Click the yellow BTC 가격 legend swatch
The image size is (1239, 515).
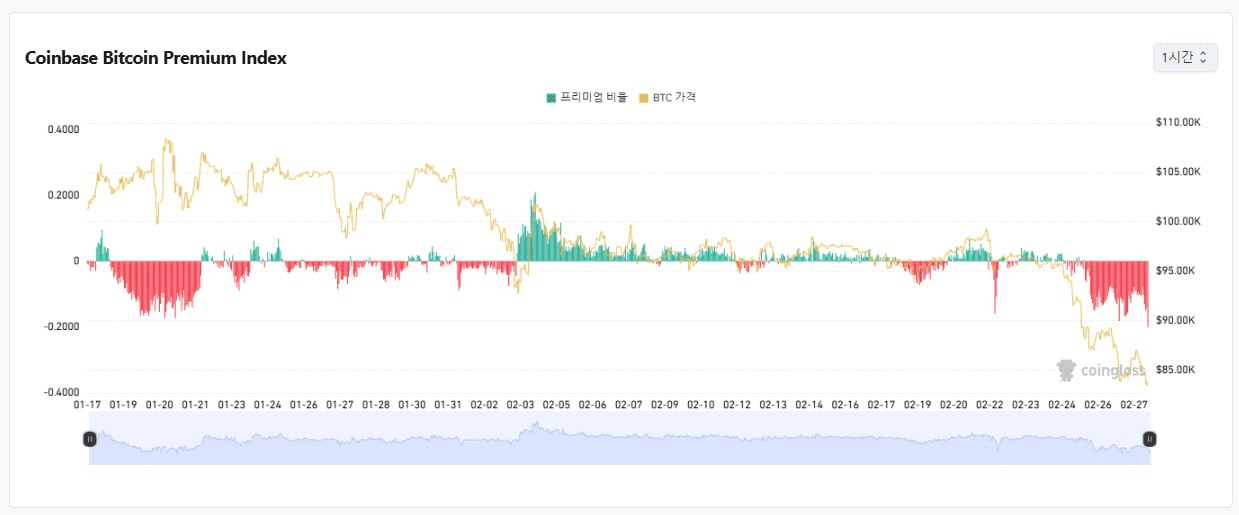coord(644,97)
